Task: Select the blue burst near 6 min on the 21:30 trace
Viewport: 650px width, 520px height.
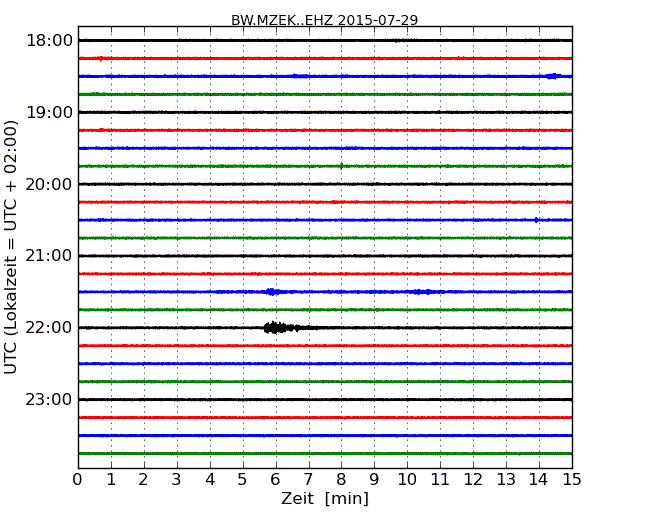Action: point(271,292)
